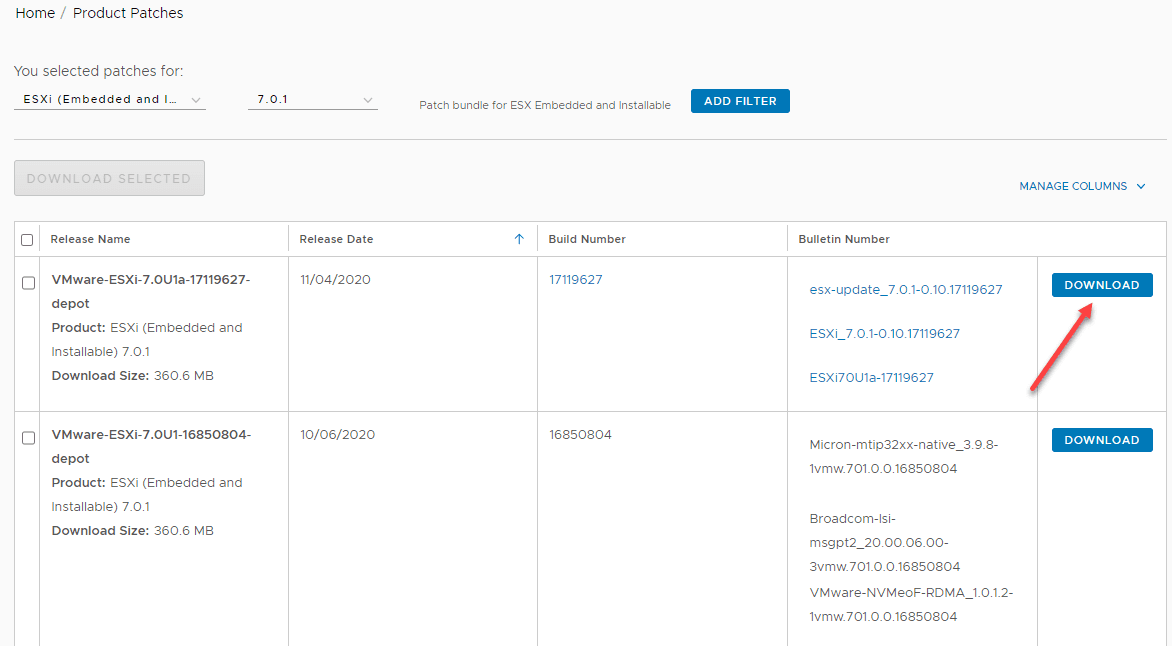Click the Bulletin Number column header
1172x646 pixels.
click(x=844, y=239)
